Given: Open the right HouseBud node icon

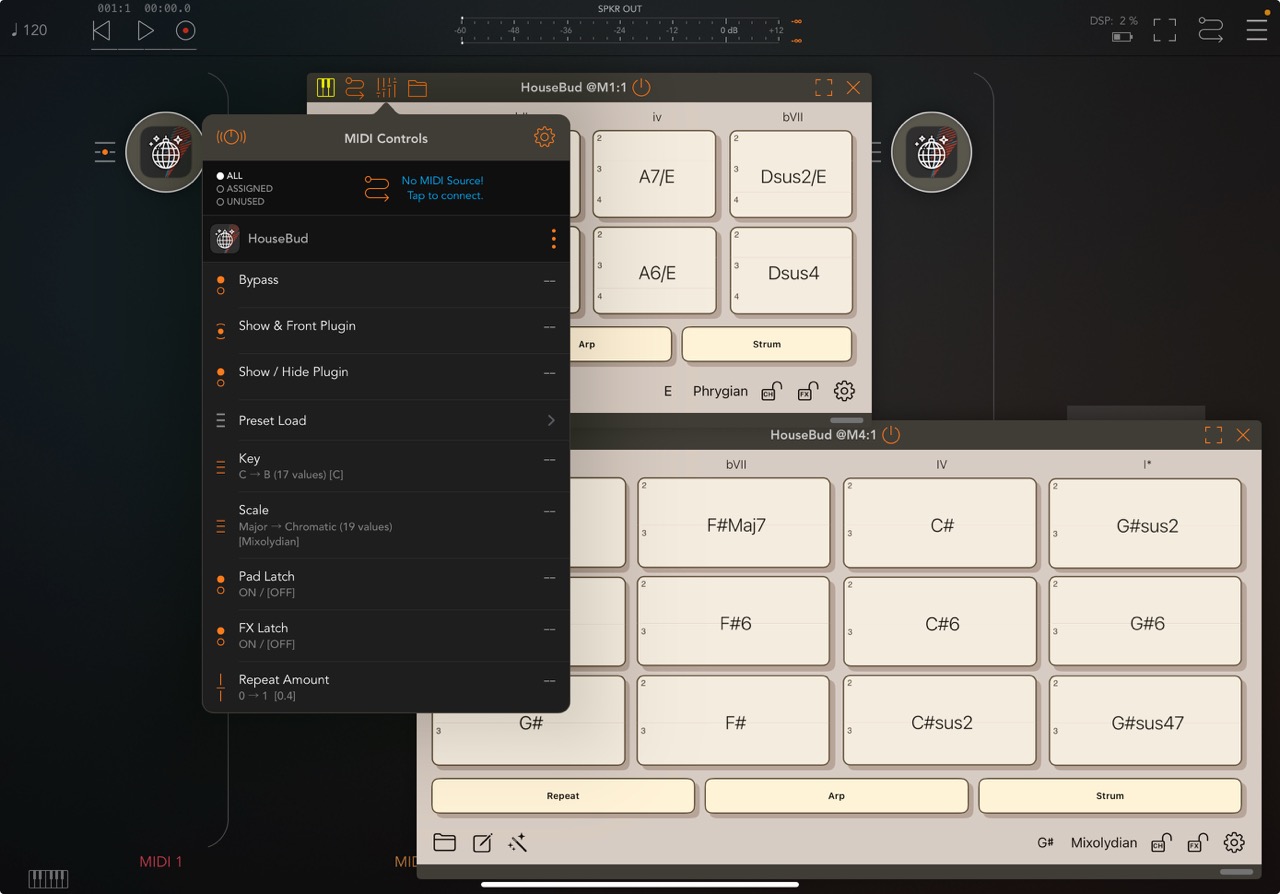Looking at the screenshot, I should click(x=931, y=152).
